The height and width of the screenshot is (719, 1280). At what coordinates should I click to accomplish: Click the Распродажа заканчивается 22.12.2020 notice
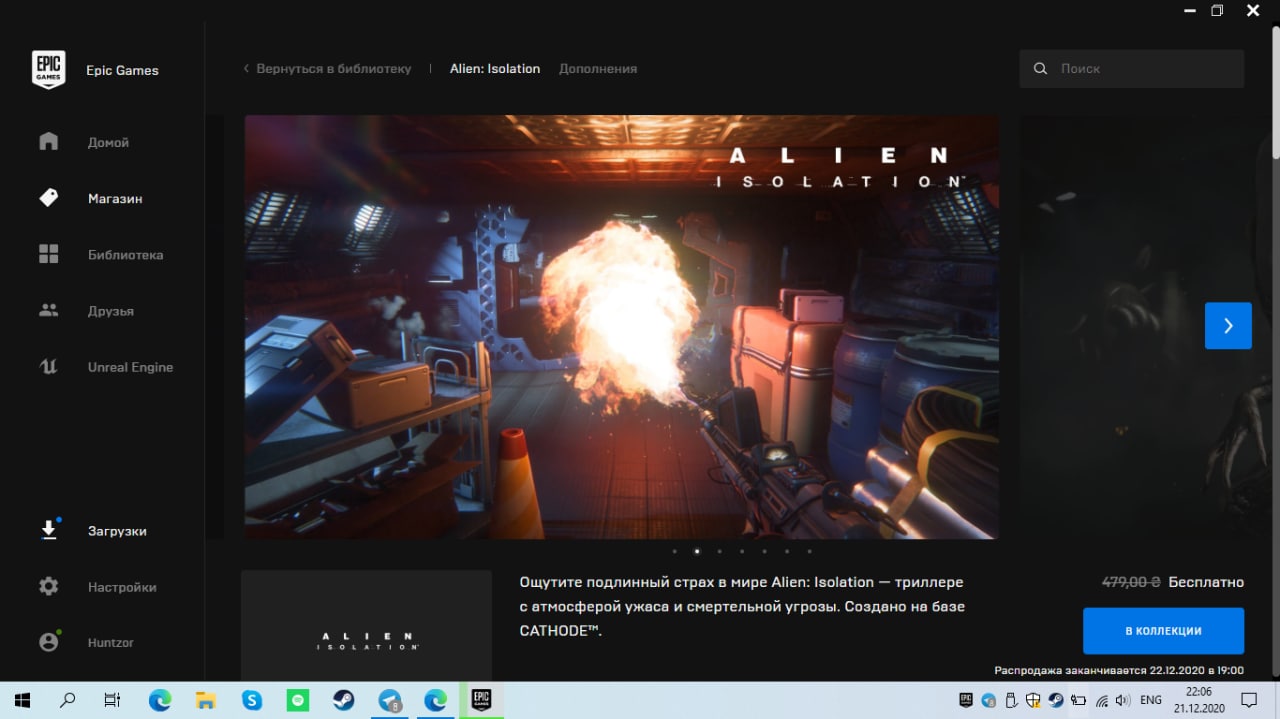click(1119, 670)
